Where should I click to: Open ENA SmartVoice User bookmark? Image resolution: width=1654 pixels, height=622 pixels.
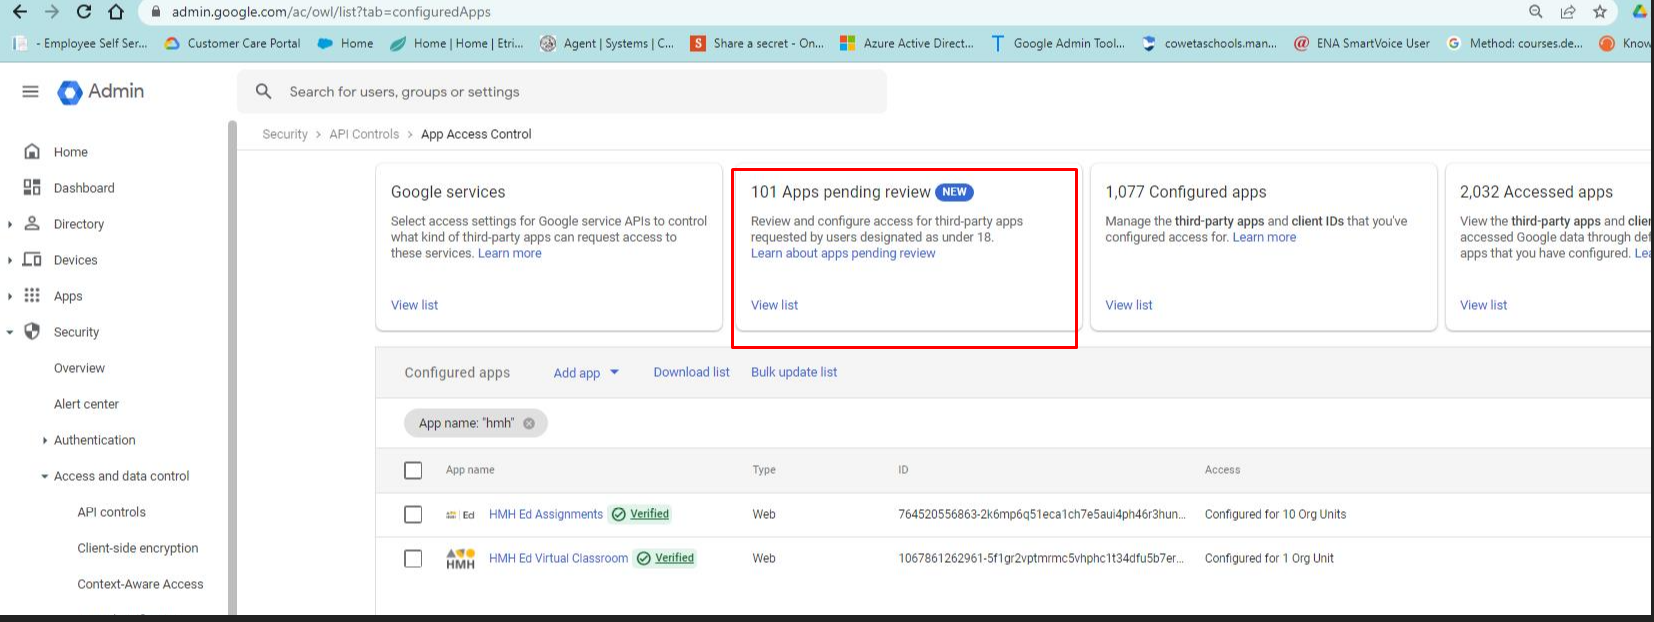[1362, 43]
